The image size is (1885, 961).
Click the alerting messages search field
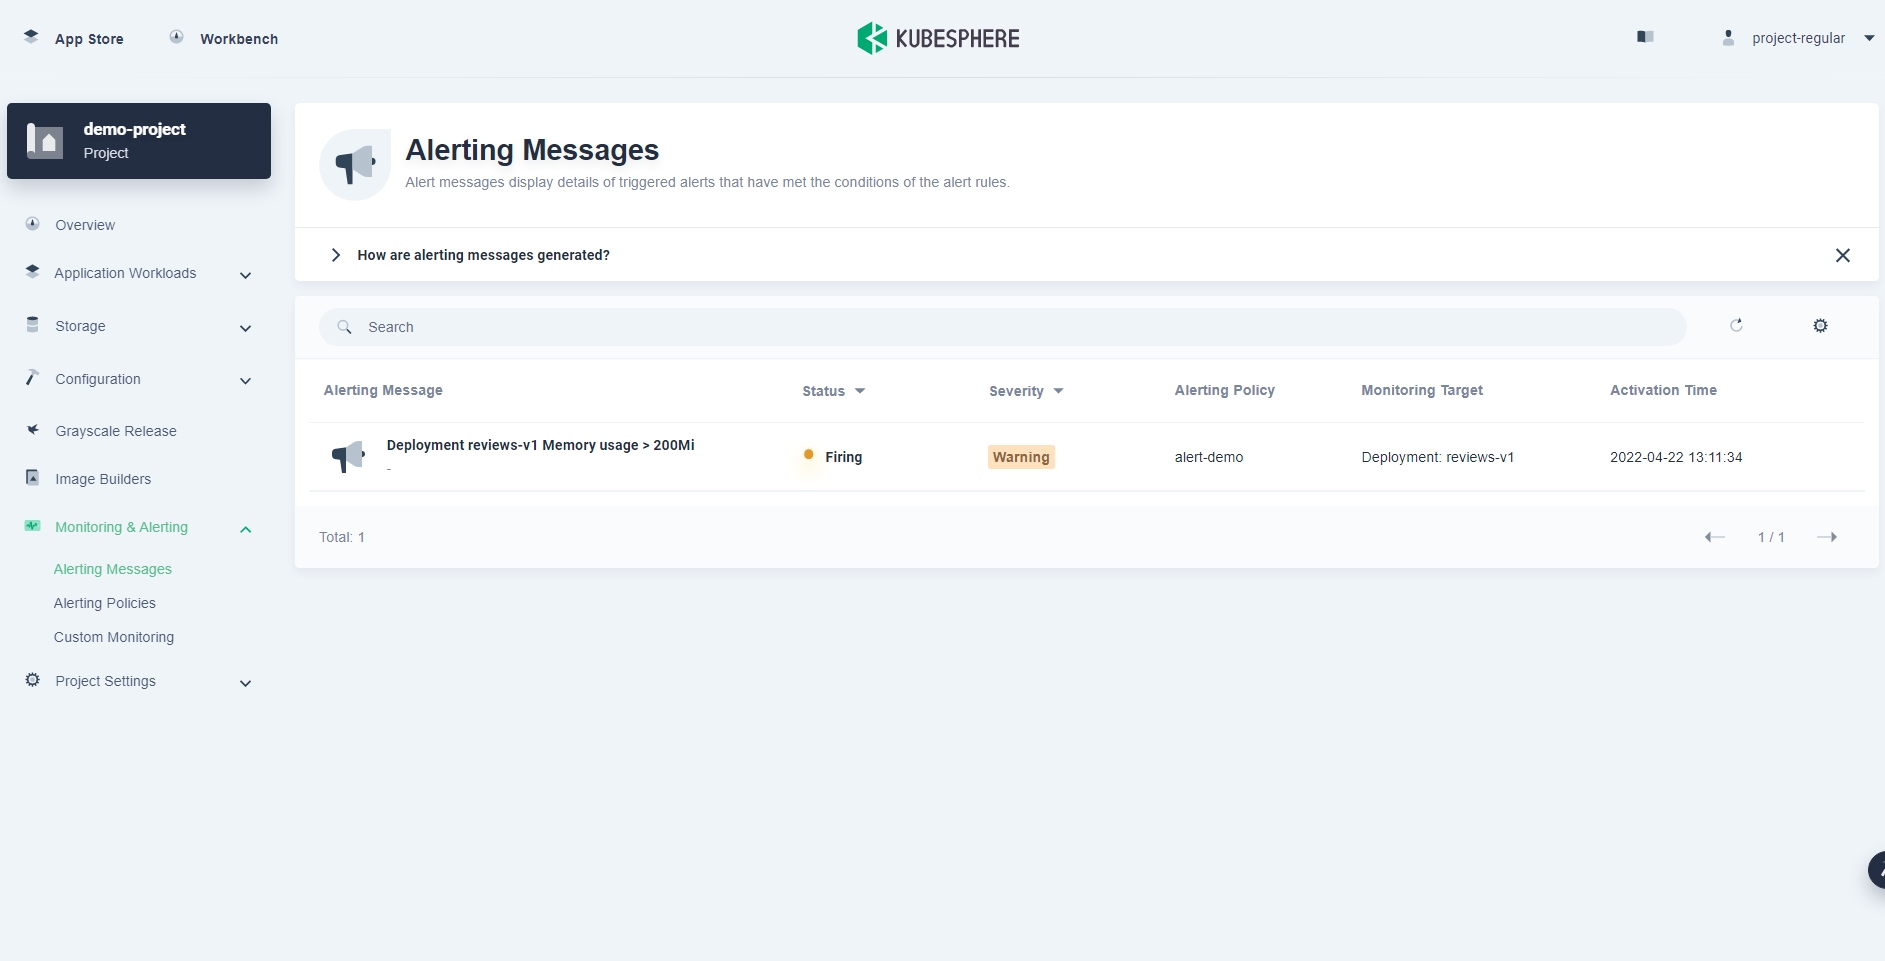click(1000, 327)
